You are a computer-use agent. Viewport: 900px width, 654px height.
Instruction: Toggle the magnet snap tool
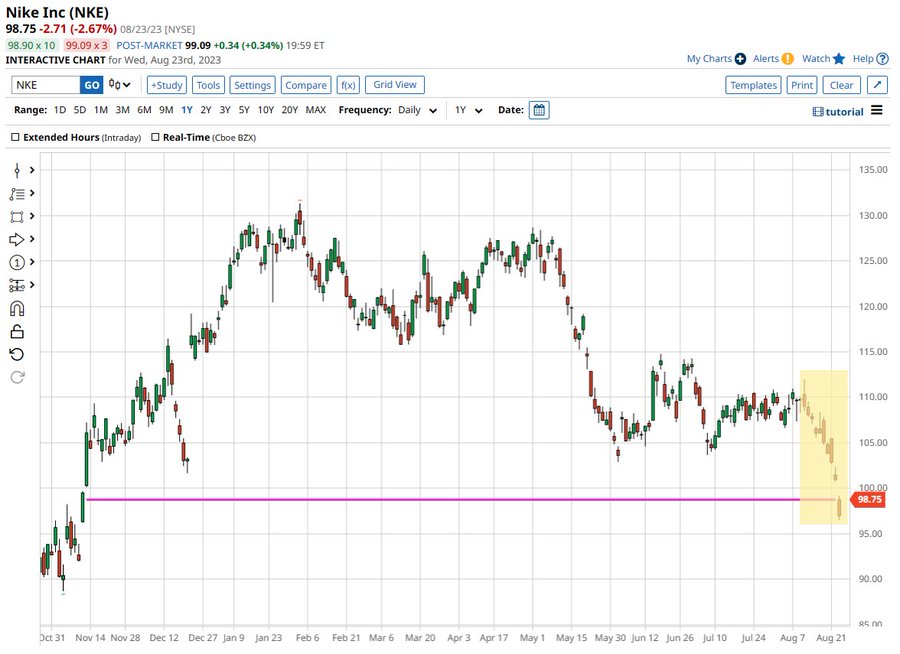[x=17, y=309]
